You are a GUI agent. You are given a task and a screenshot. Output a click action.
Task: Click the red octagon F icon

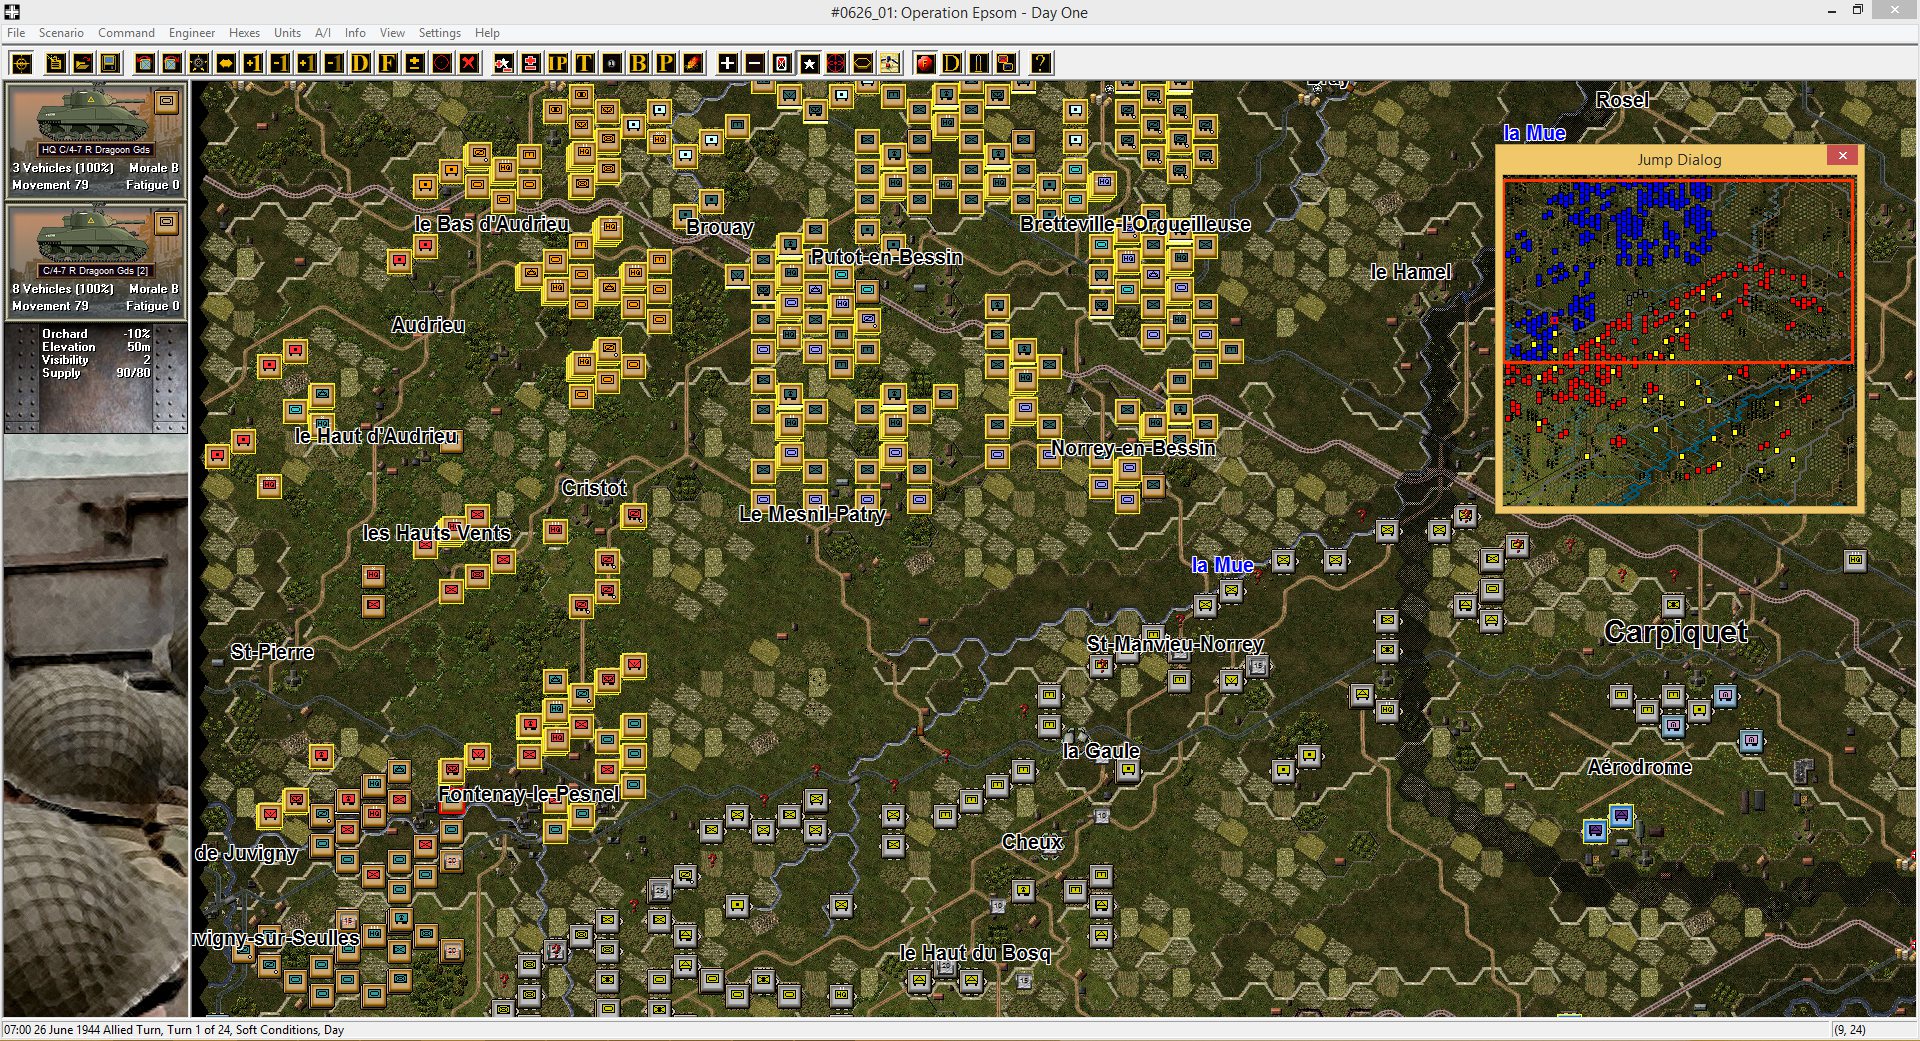[925, 64]
